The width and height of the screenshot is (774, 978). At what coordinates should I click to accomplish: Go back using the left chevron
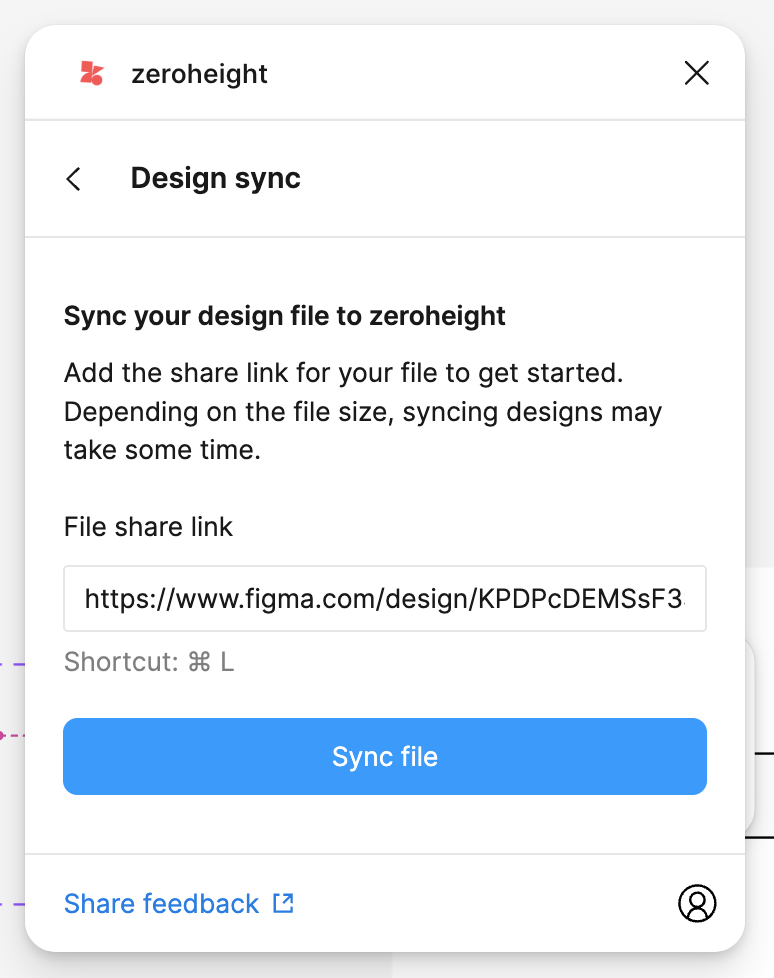(x=73, y=179)
